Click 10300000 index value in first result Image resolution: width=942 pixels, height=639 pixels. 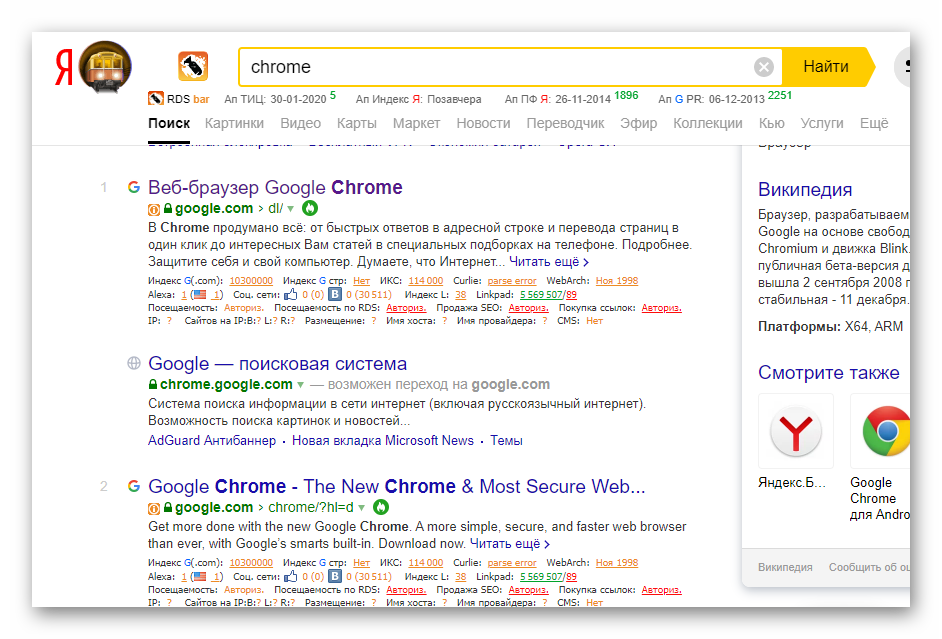(251, 280)
